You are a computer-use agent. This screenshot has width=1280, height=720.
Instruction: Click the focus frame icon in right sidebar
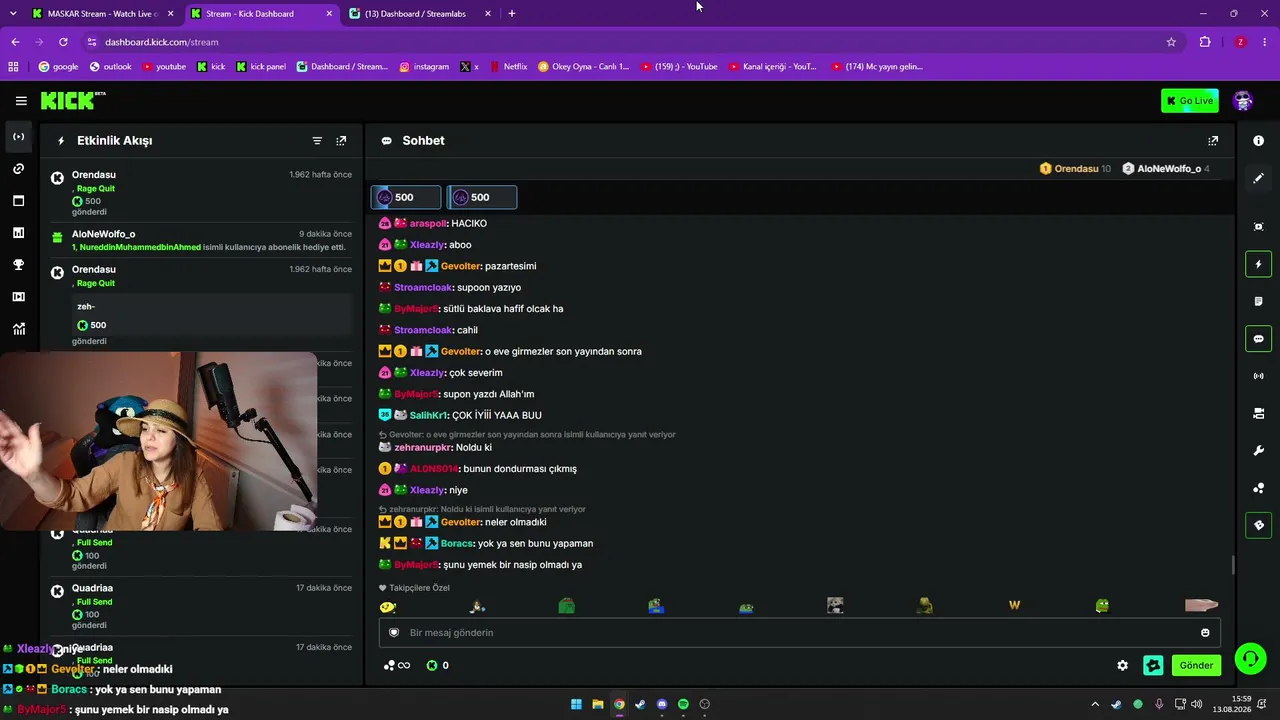(1258, 227)
